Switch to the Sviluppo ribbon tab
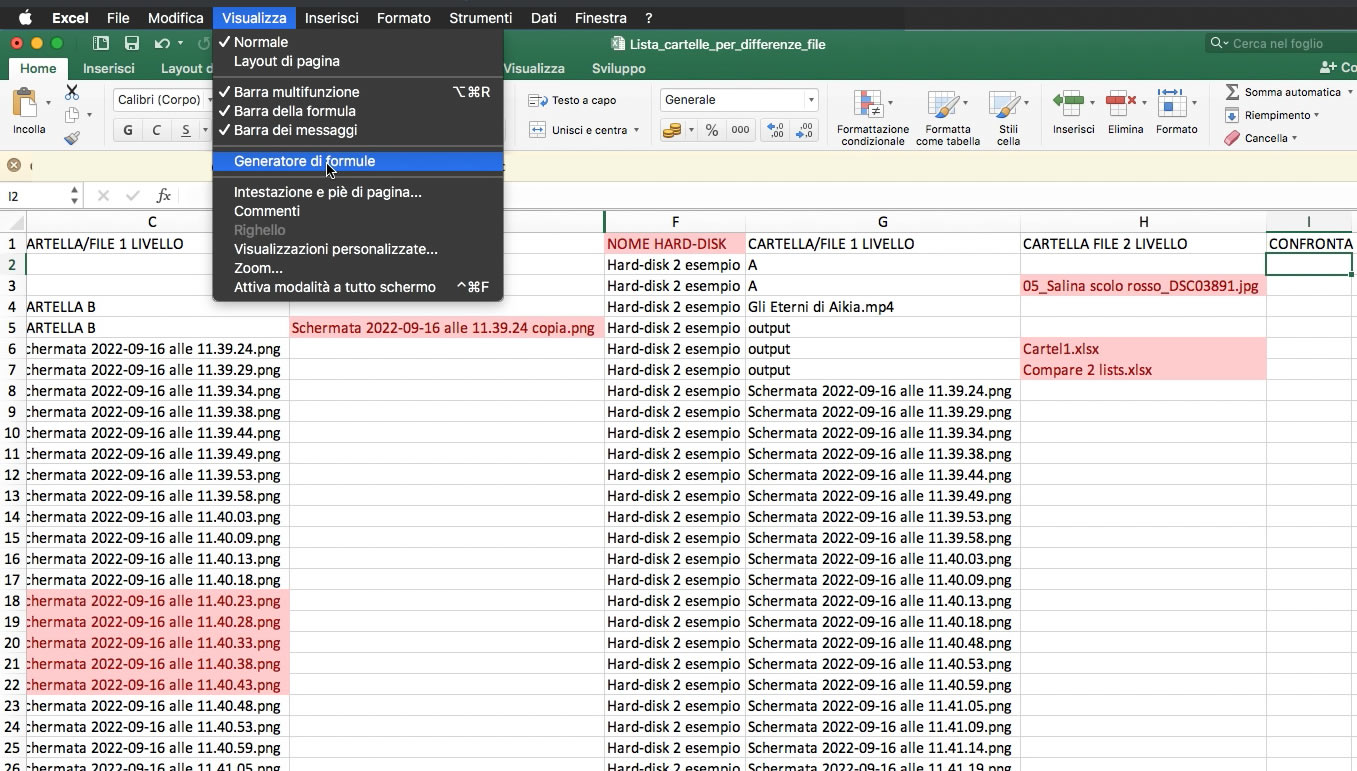This screenshot has height=771, width=1357. (618, 68)
